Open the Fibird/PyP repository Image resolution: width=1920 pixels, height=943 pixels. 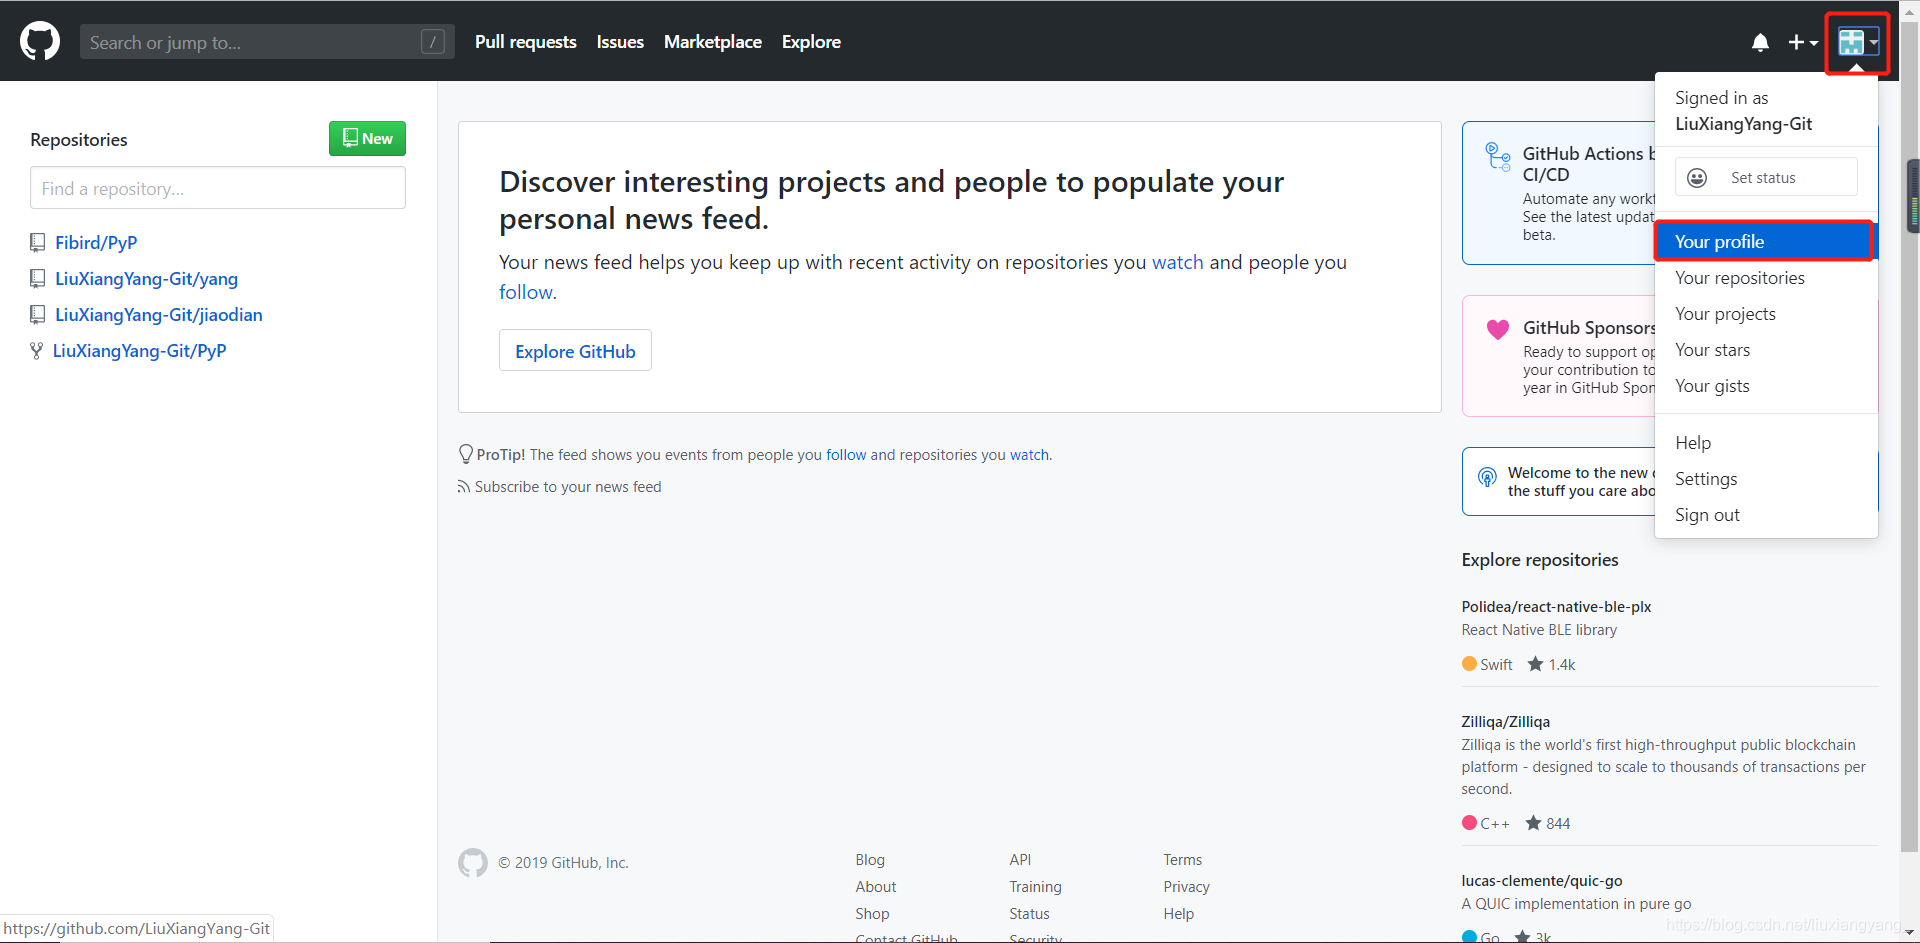tap(96, 243)
